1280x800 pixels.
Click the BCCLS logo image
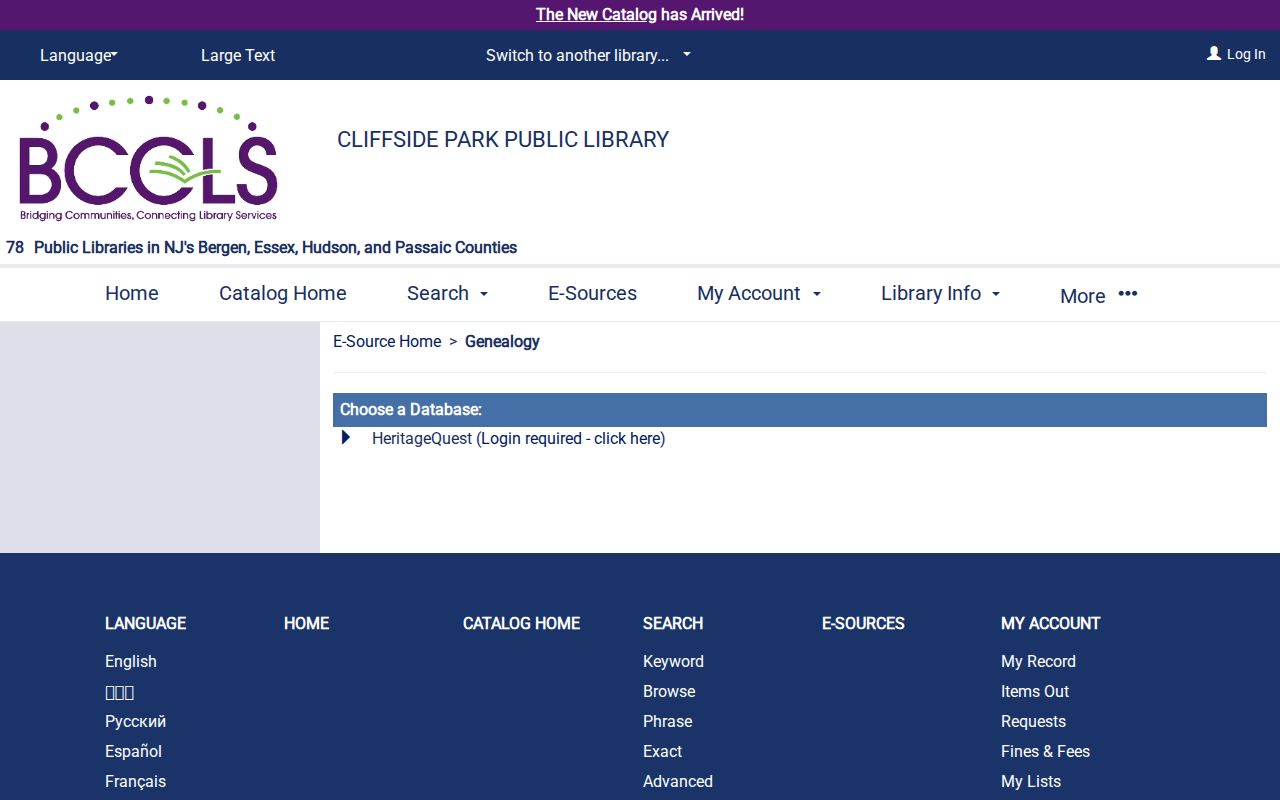(148, 159)
